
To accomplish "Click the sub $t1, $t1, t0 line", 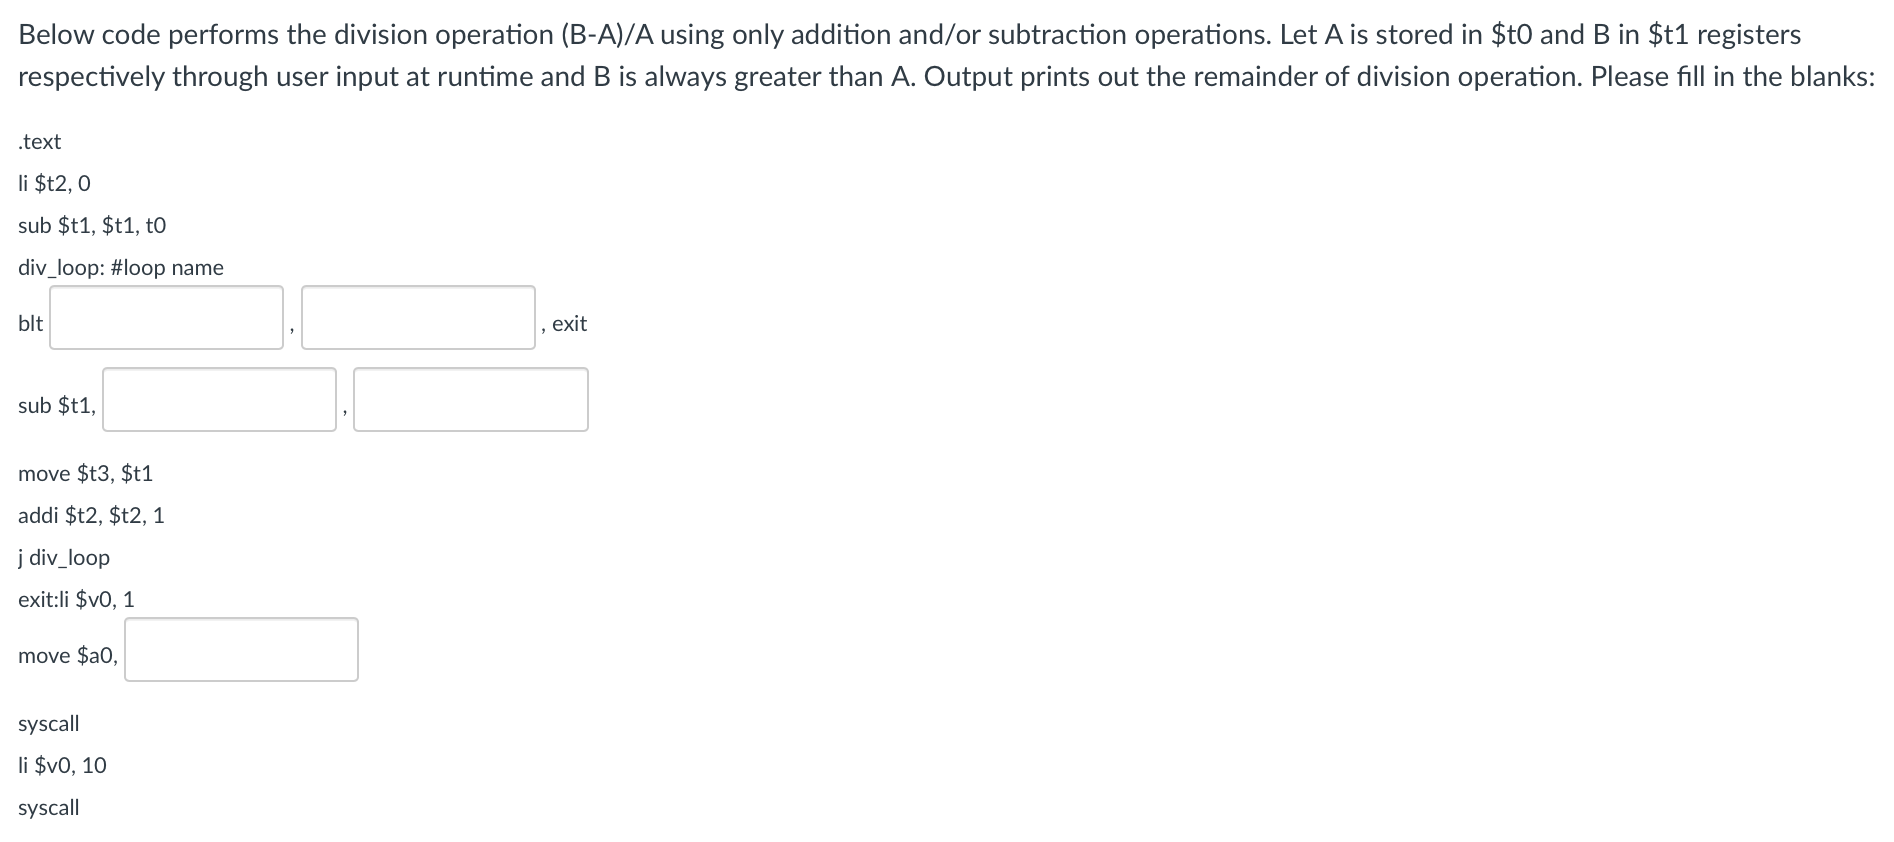I will click(92, 225).
